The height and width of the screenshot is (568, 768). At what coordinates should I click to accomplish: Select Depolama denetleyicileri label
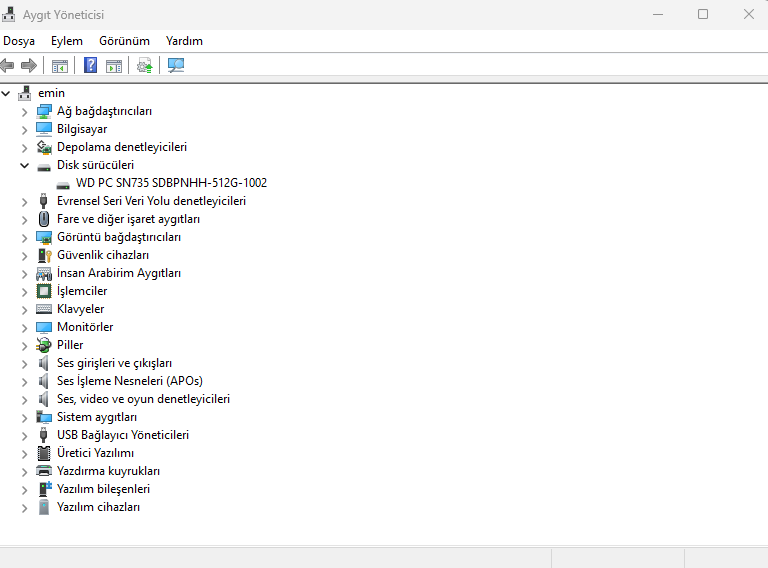coord(122,147)
